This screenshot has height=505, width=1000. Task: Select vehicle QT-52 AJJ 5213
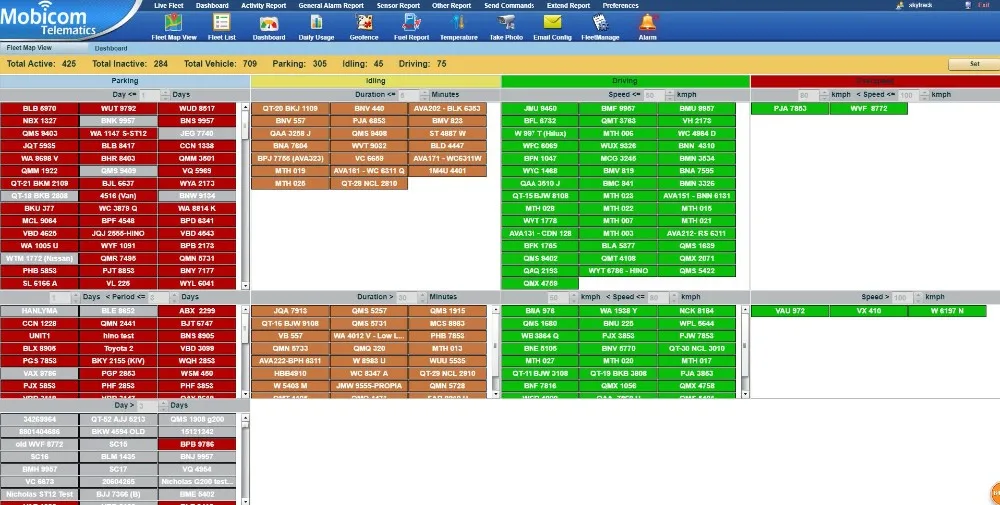[x=118, y=420]
